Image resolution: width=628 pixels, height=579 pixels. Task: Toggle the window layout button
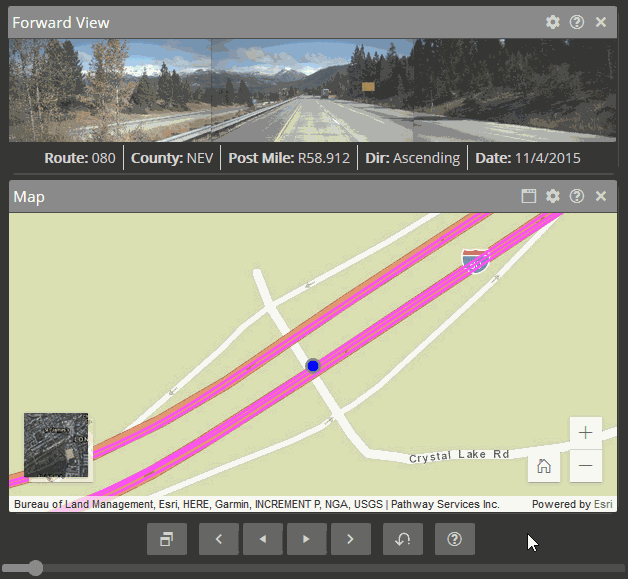point(167,539)
